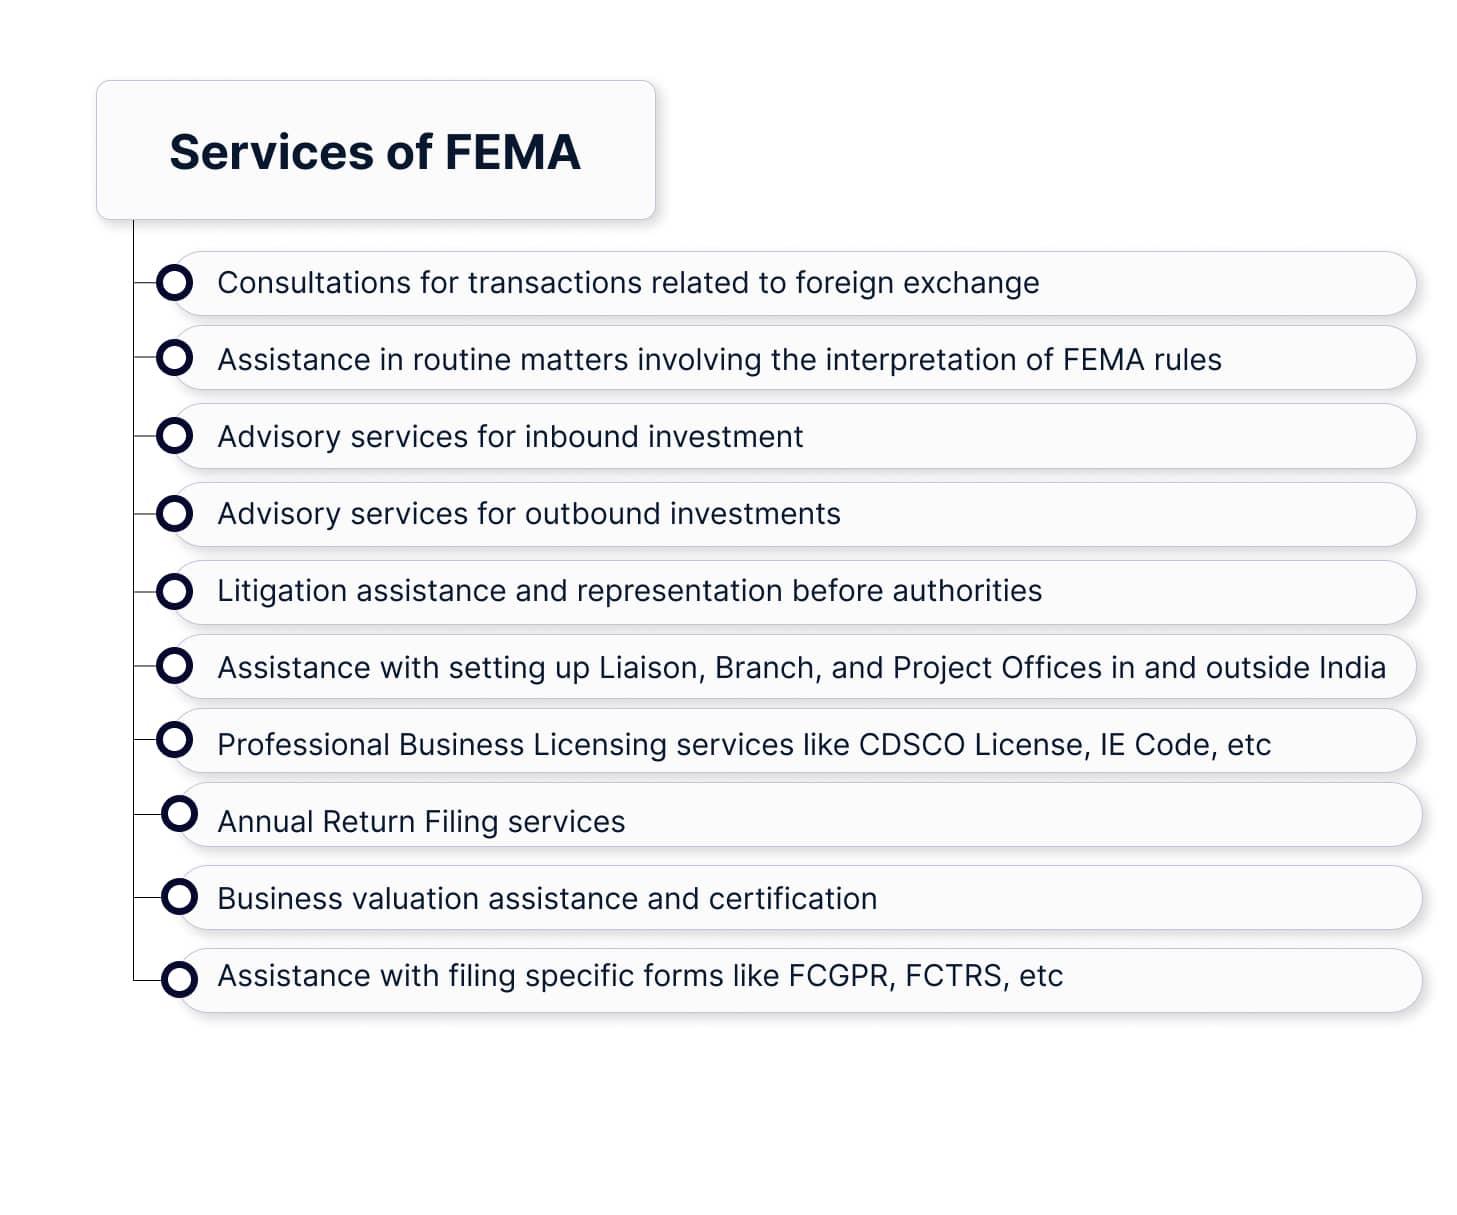
Task: Click the circle bullet beside Assistance in routine matters
Action: point(175,358)
